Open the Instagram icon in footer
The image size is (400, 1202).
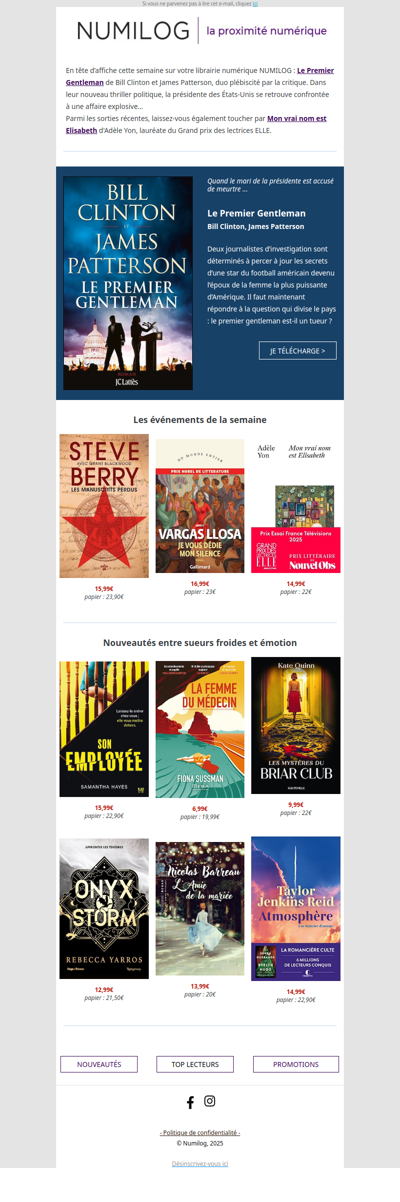210,1101
